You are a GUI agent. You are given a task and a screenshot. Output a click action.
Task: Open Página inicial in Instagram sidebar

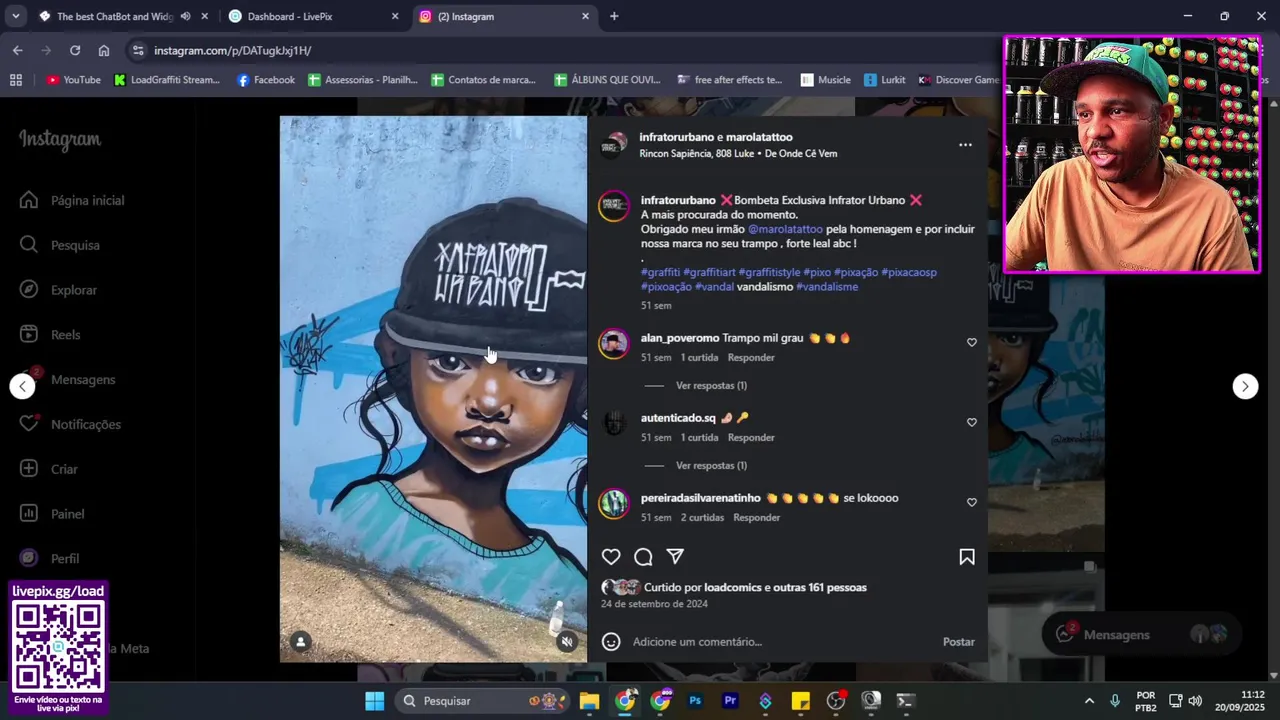72,200
